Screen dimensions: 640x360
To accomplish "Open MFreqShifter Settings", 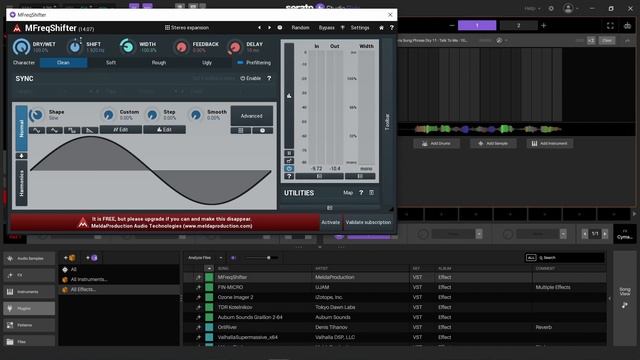I will (x=360, y=28).
